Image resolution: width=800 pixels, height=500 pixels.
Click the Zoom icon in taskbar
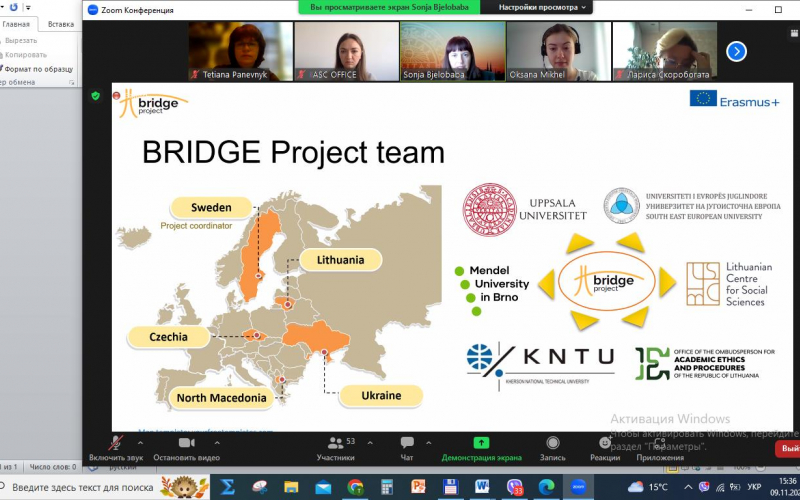tap(578, 487)
